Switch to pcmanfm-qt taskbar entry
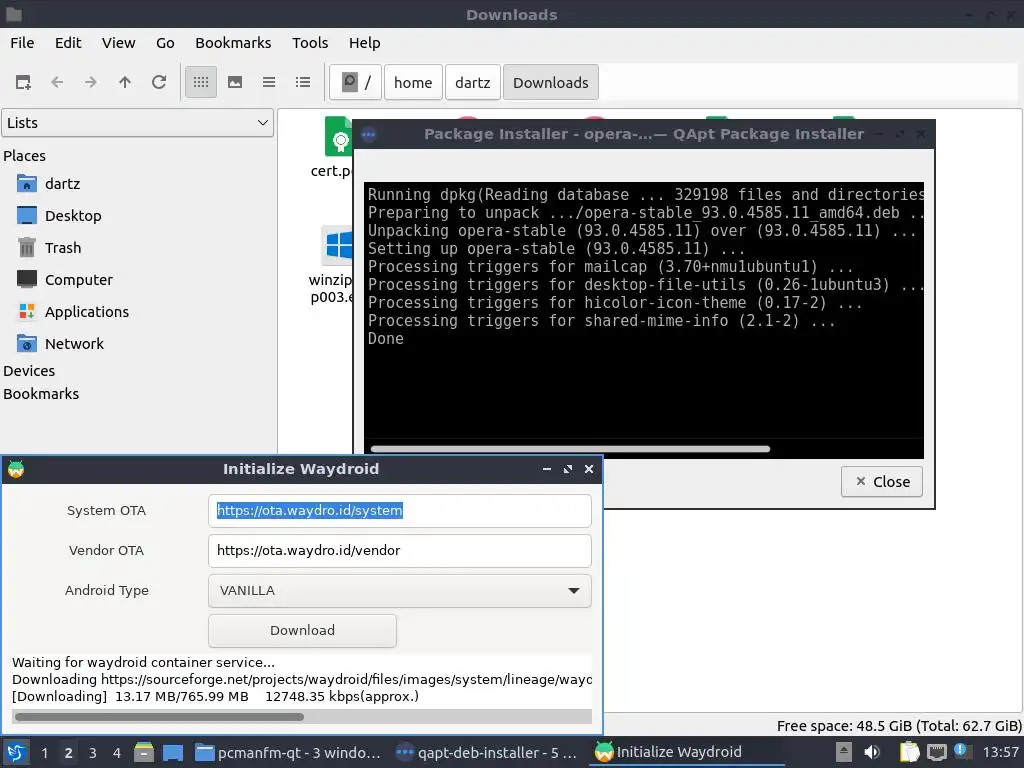Viewport: 1024px width, 768px height. (289, 753)
